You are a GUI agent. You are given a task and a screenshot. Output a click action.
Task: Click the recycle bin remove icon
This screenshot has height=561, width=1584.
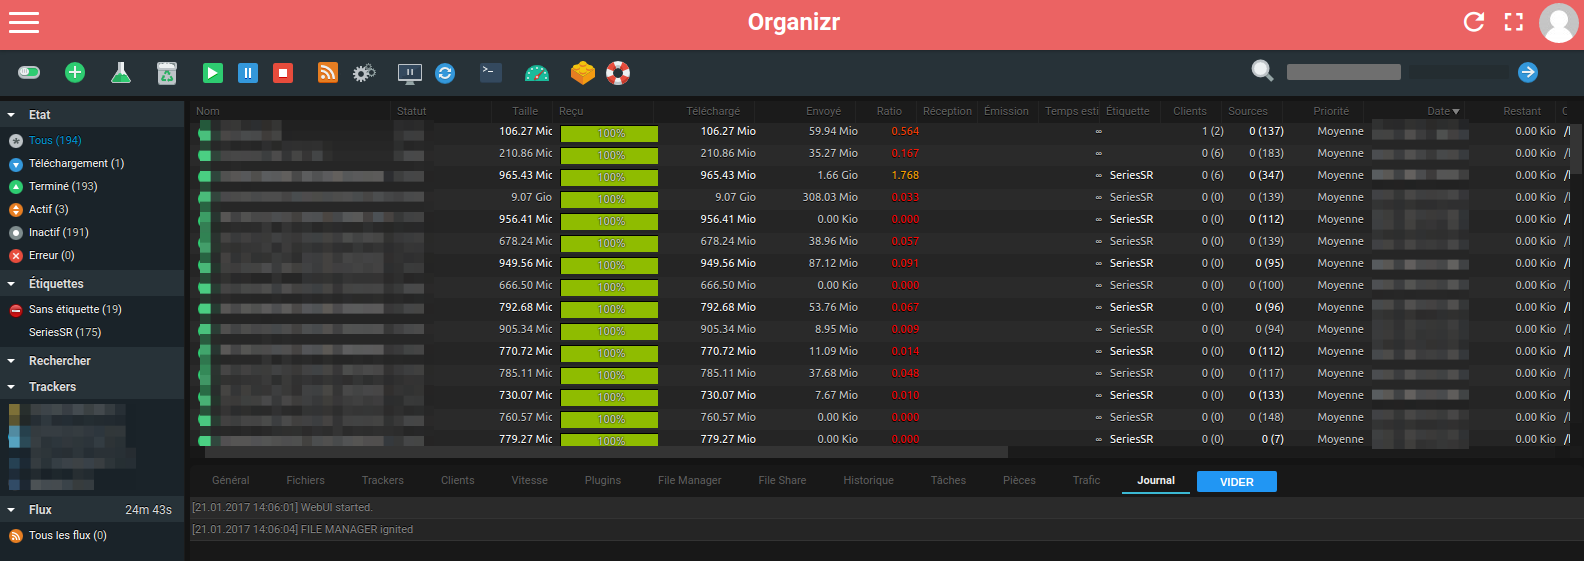(x=167, y=72)
